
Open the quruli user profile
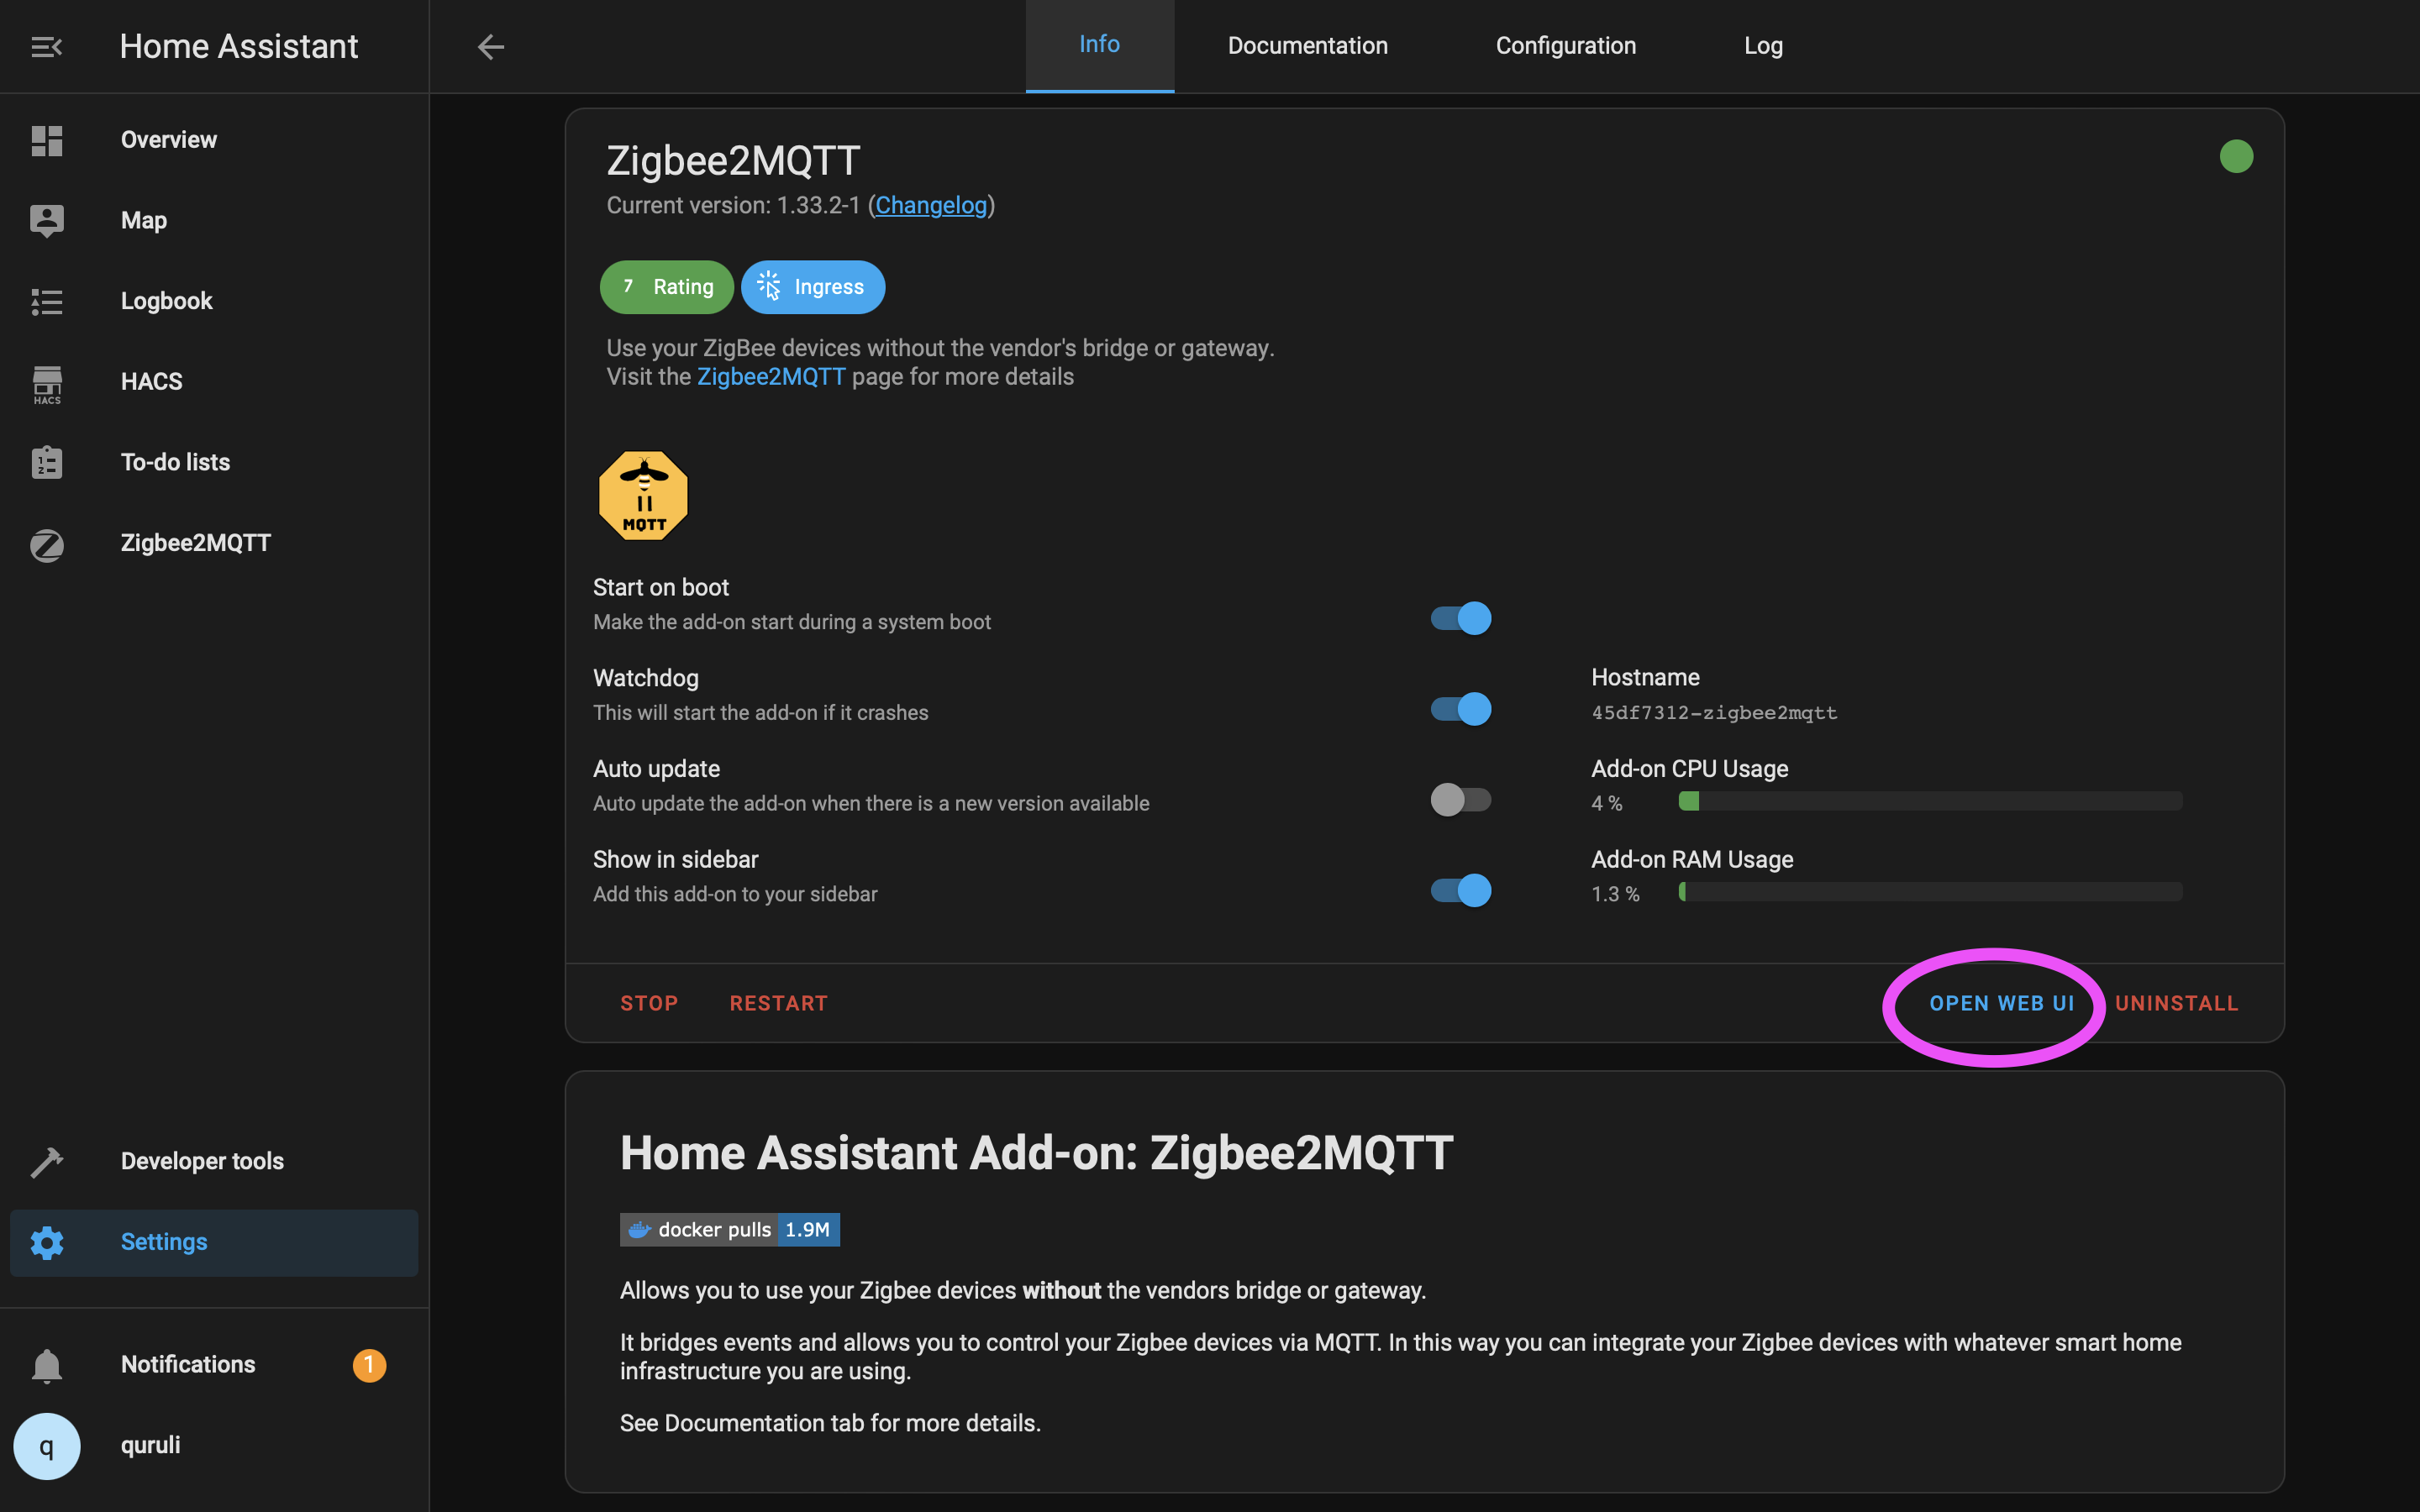pos(214,1446)
